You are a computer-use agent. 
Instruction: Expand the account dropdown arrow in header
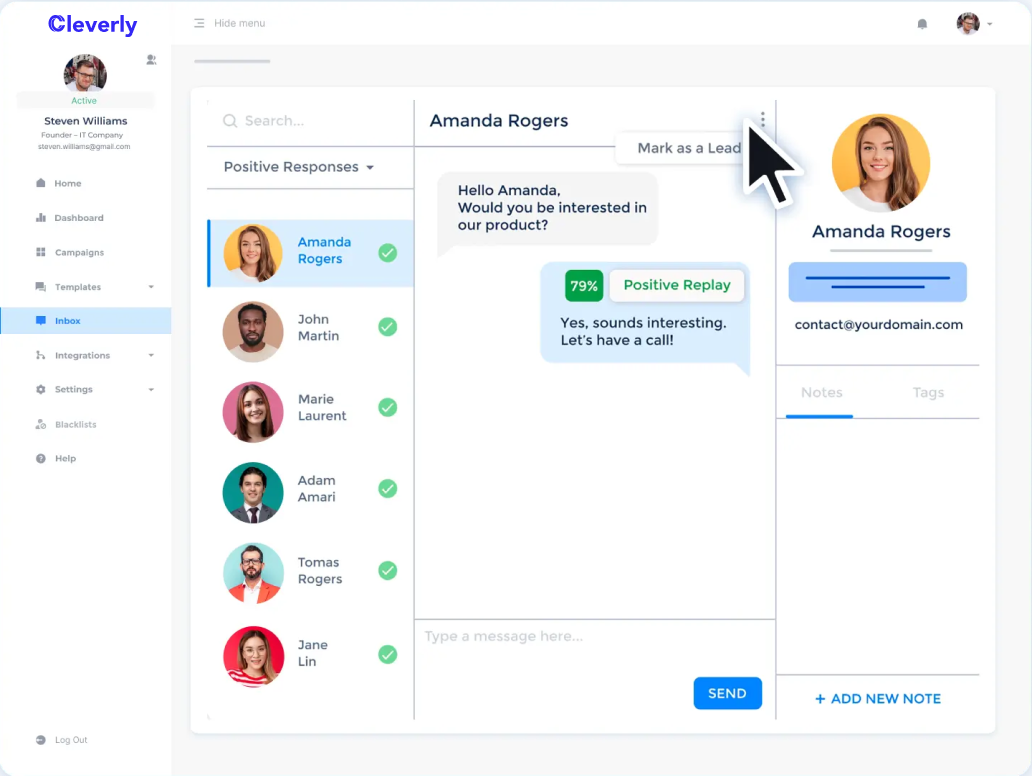point(989,24)
